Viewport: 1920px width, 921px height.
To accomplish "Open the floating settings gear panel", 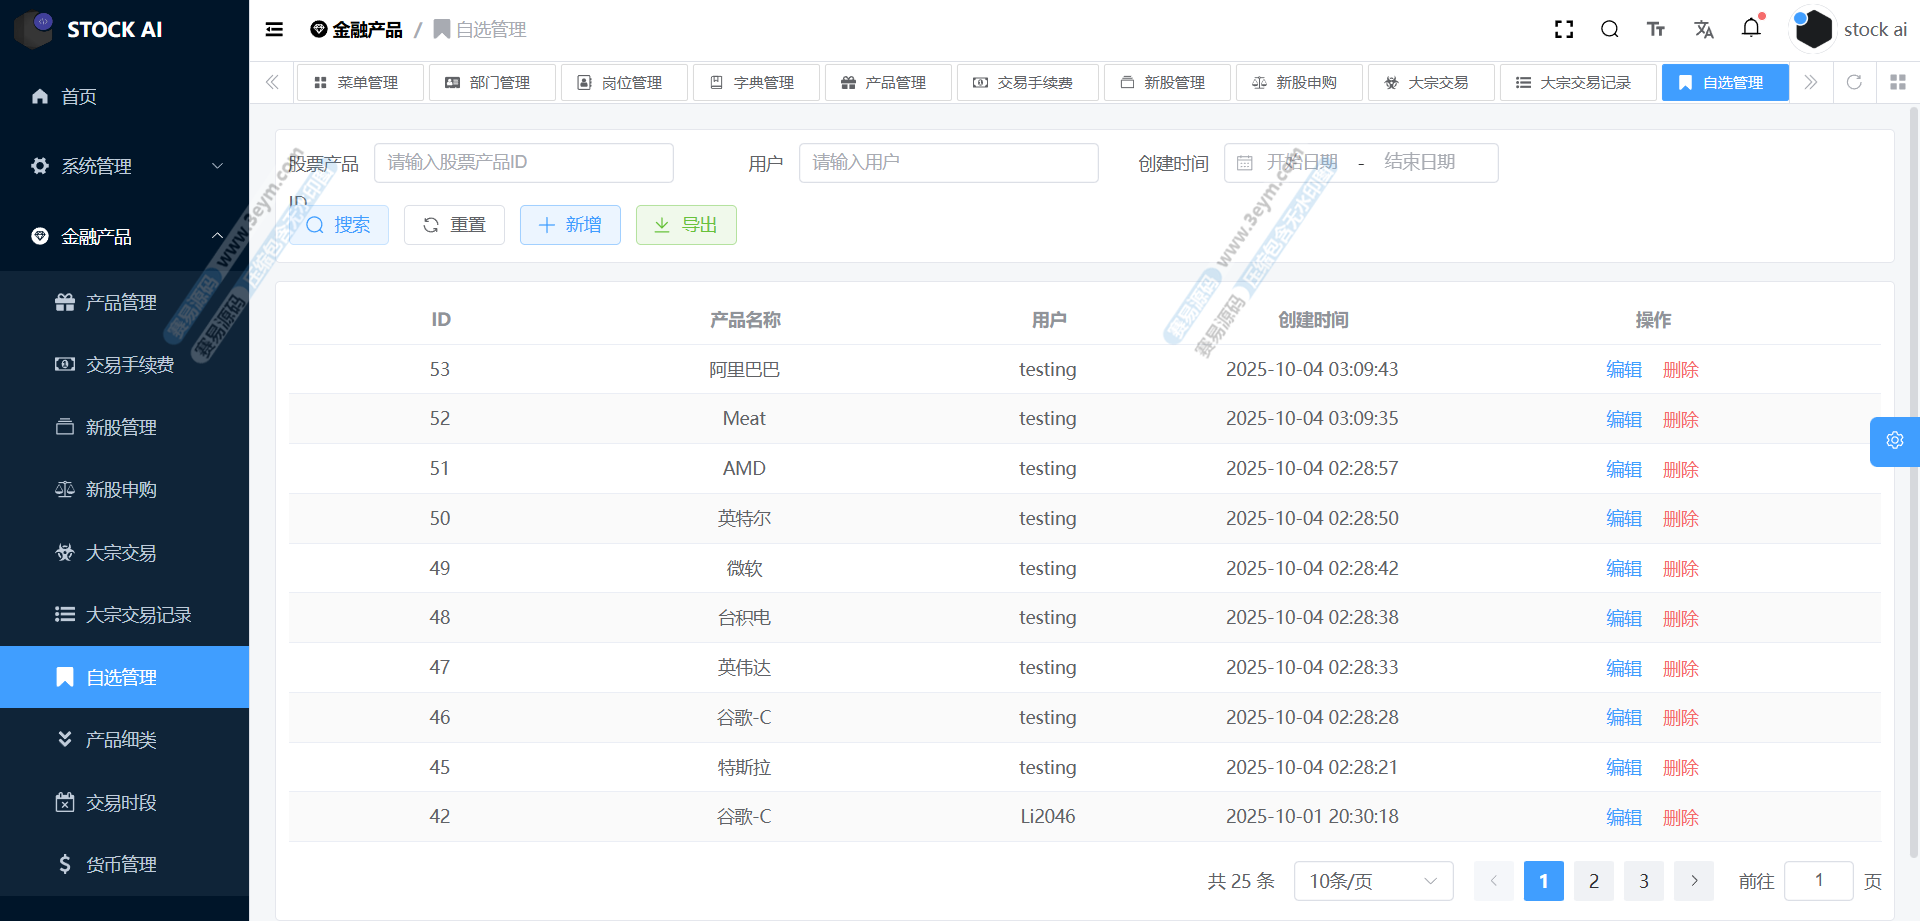I will [x=1894, y=441].
